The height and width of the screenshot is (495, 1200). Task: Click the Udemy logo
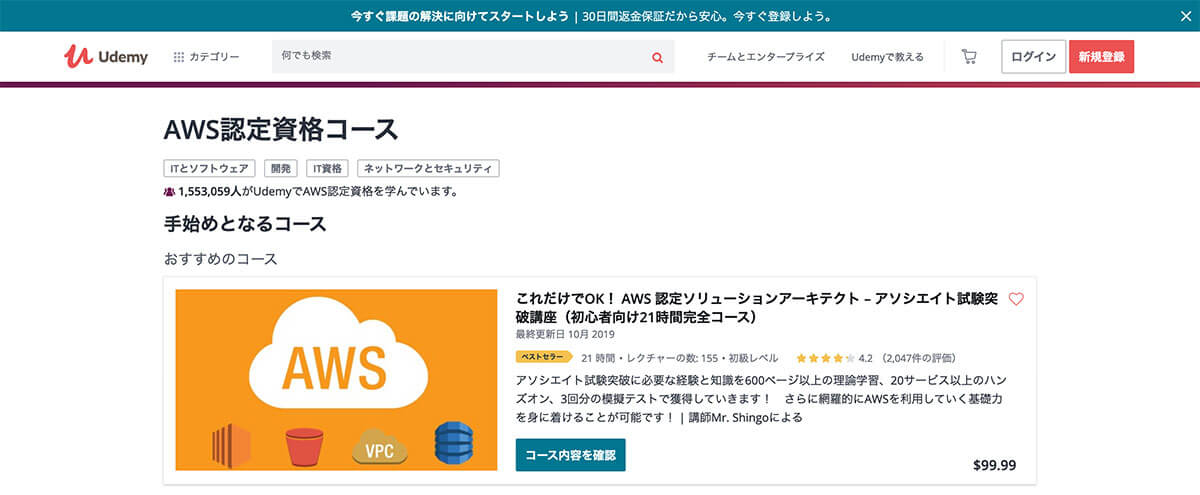105,57
